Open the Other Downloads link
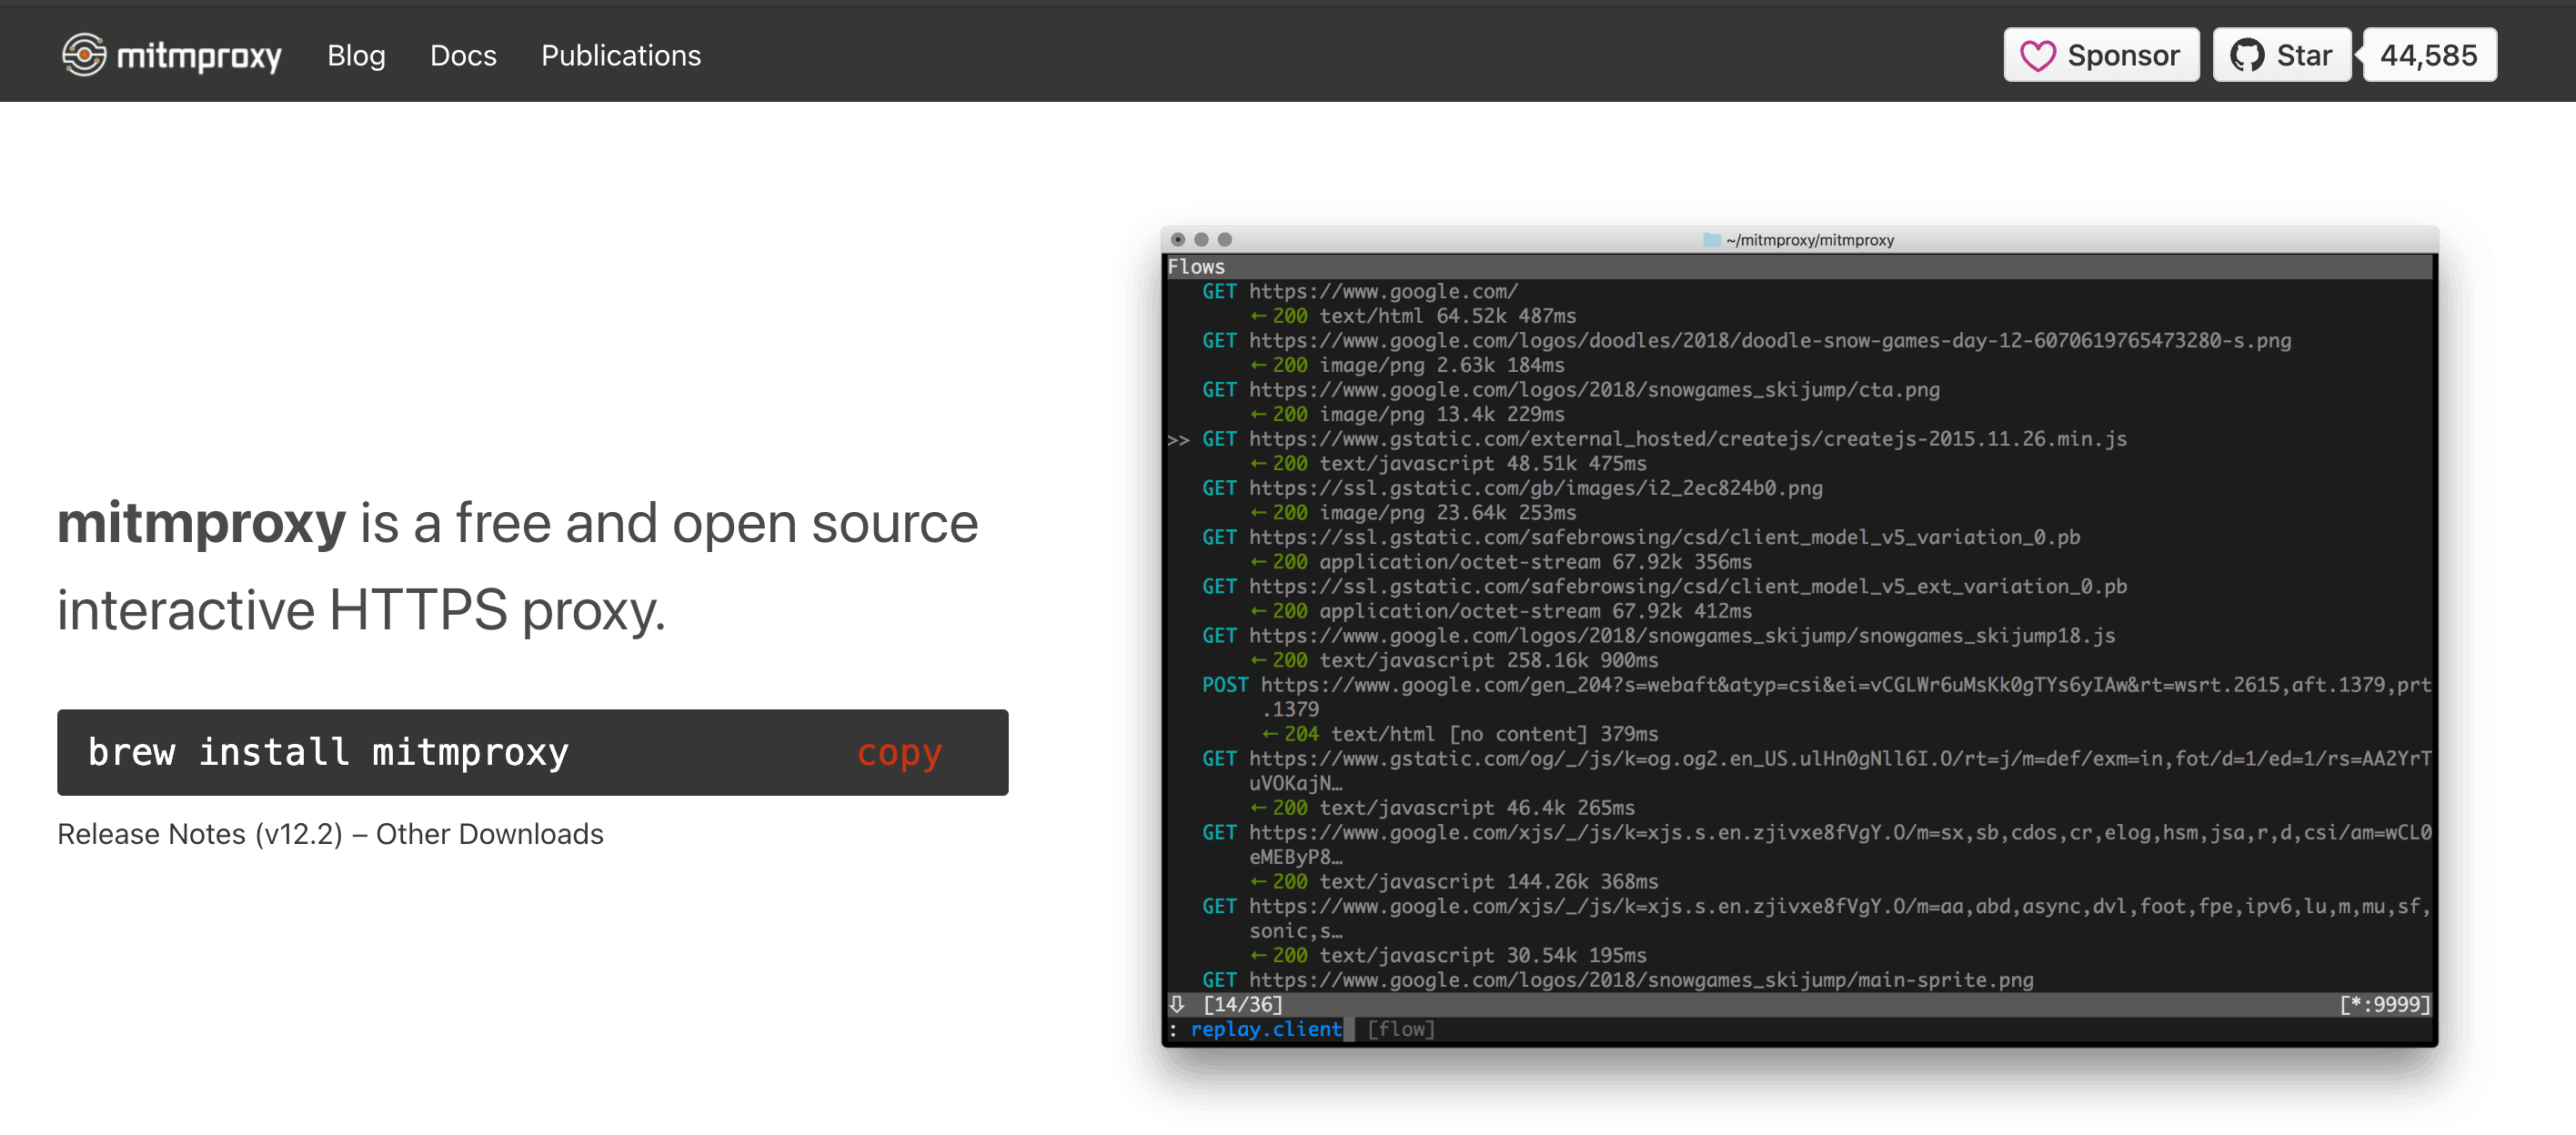Image resolution: width=2576 pixels, height=1135 pixels. point(490,834)
